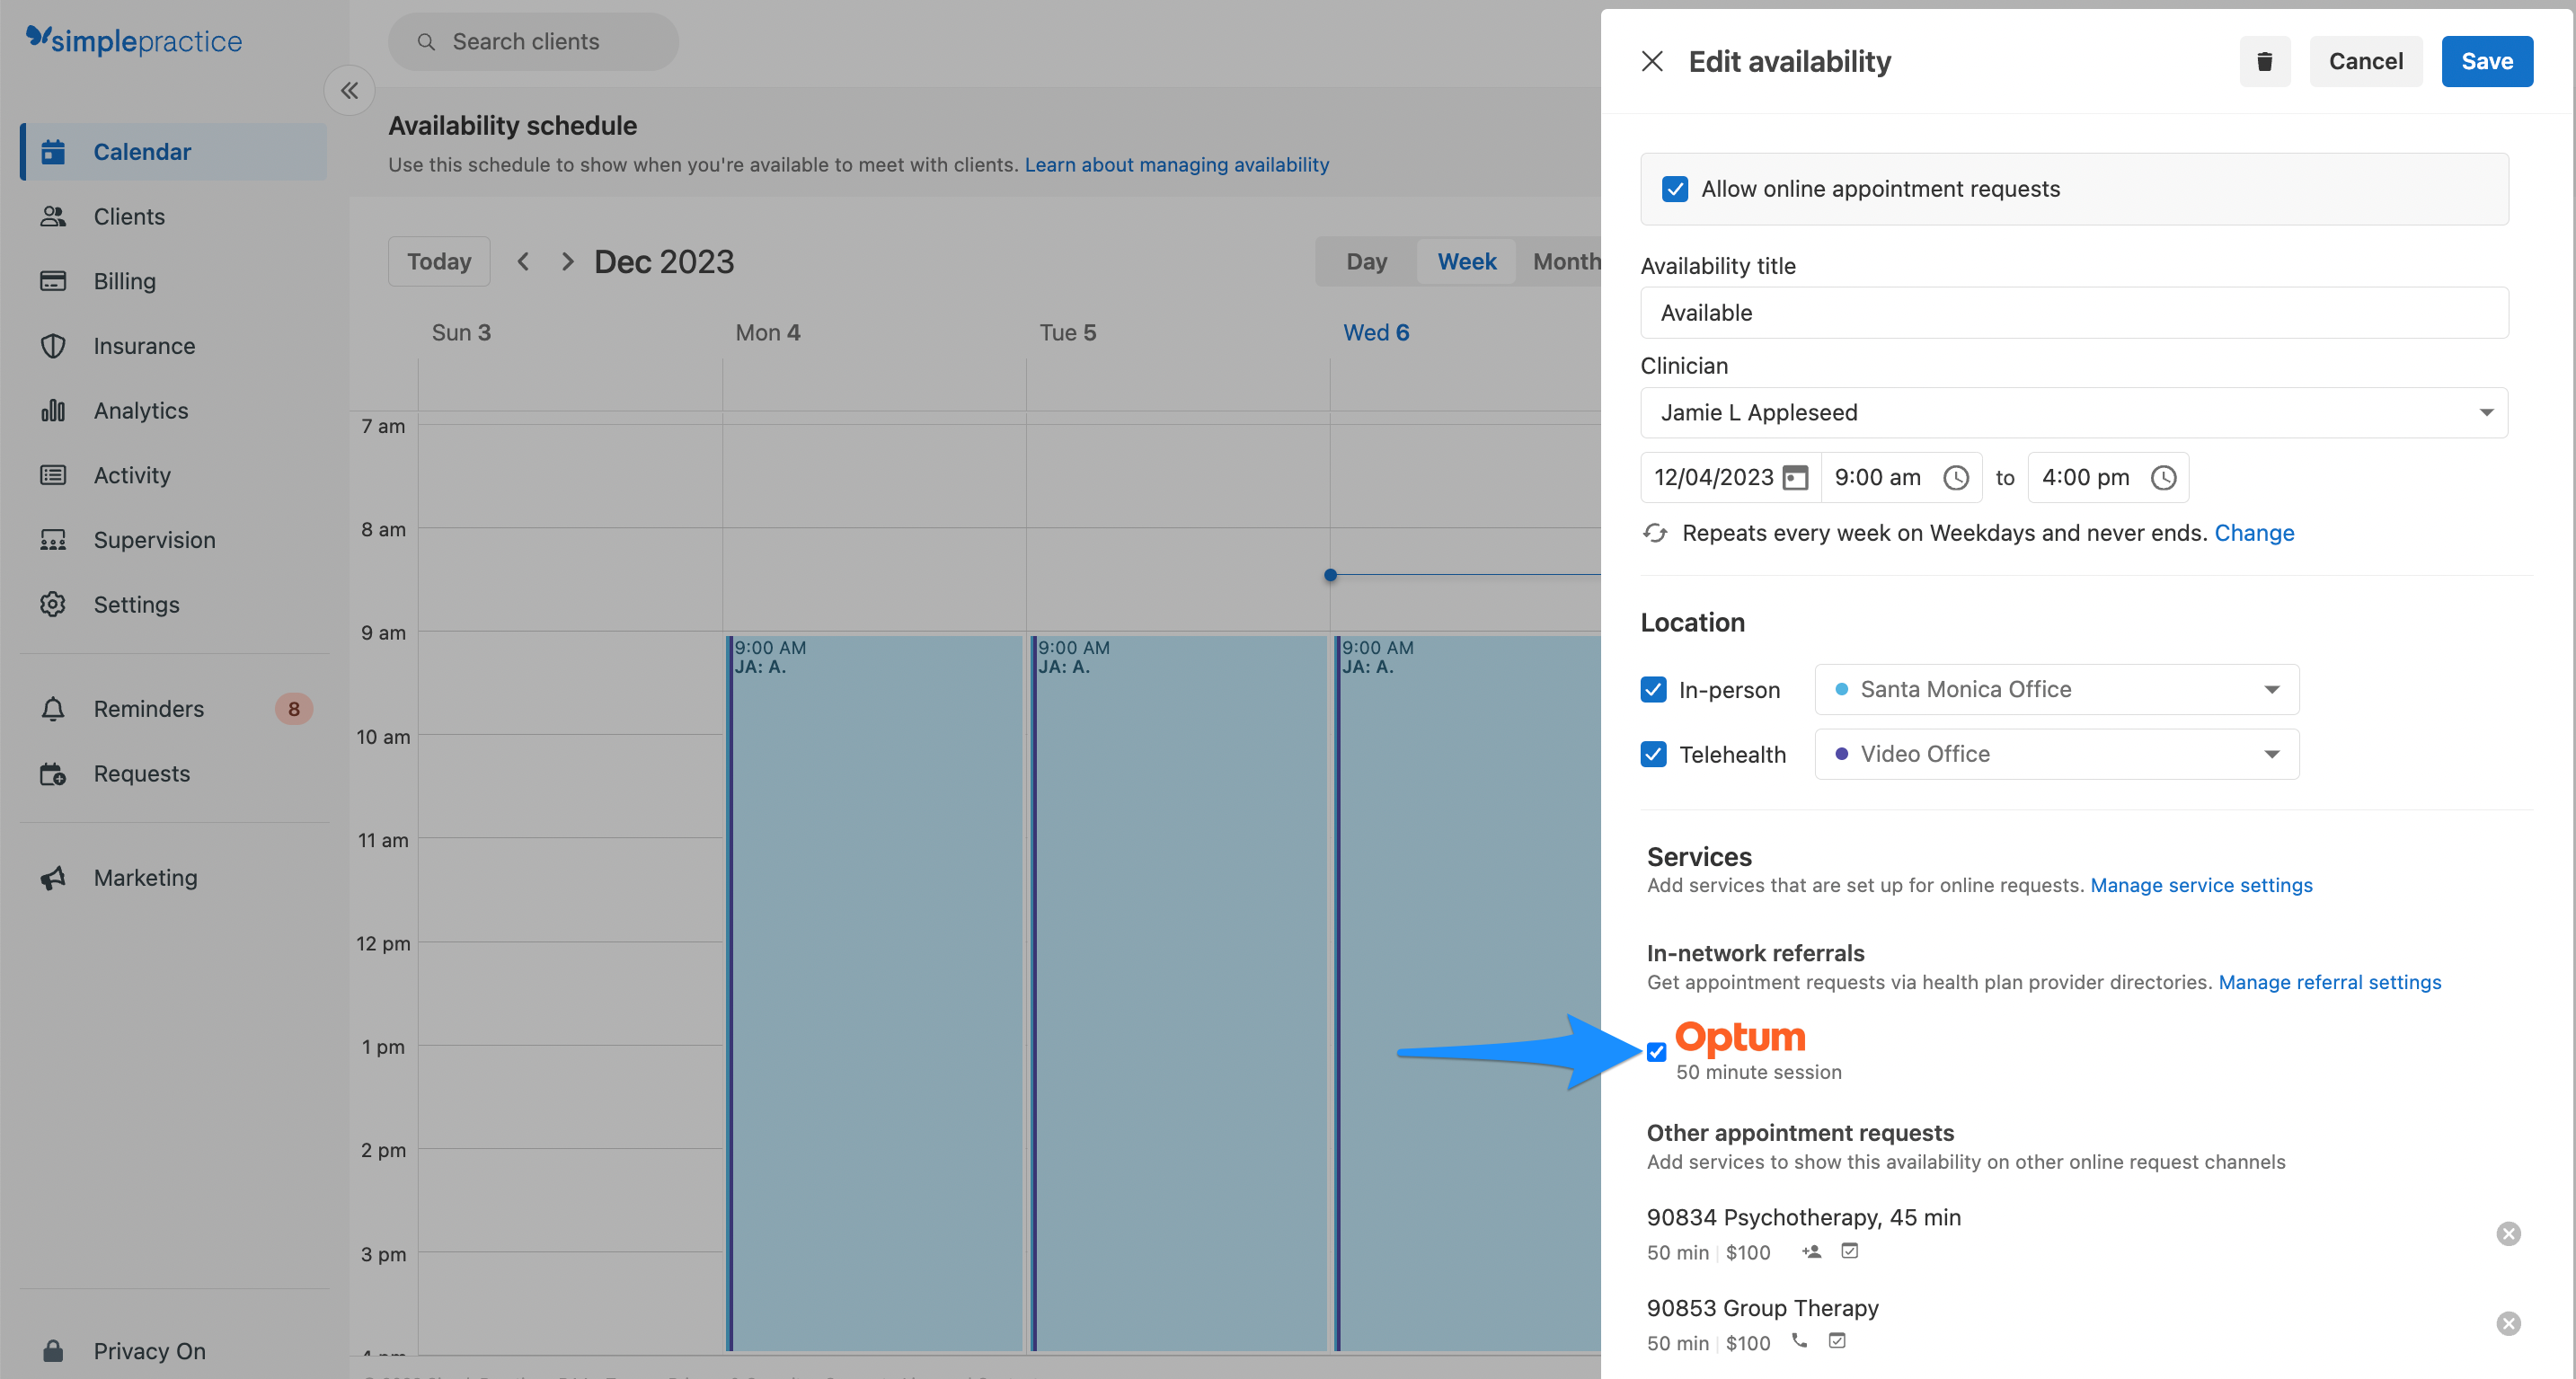
Task: Click the clock icon next to 9:00 am
Action: (1957, 477)
